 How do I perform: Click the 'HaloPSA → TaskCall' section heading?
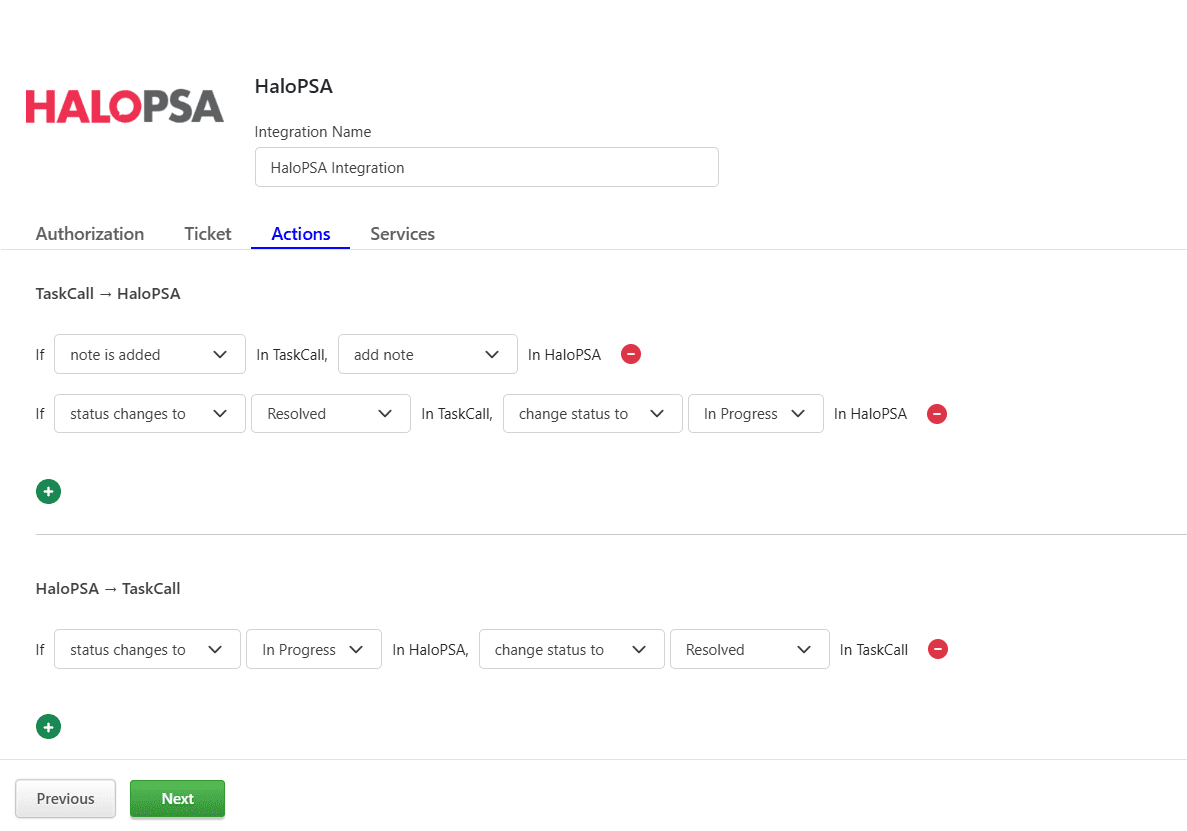[x=108, y=589]
